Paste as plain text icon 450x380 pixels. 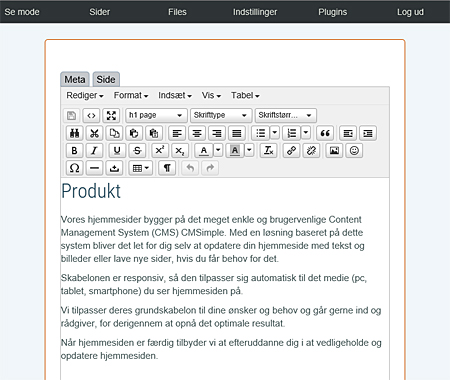click(154, 133)
